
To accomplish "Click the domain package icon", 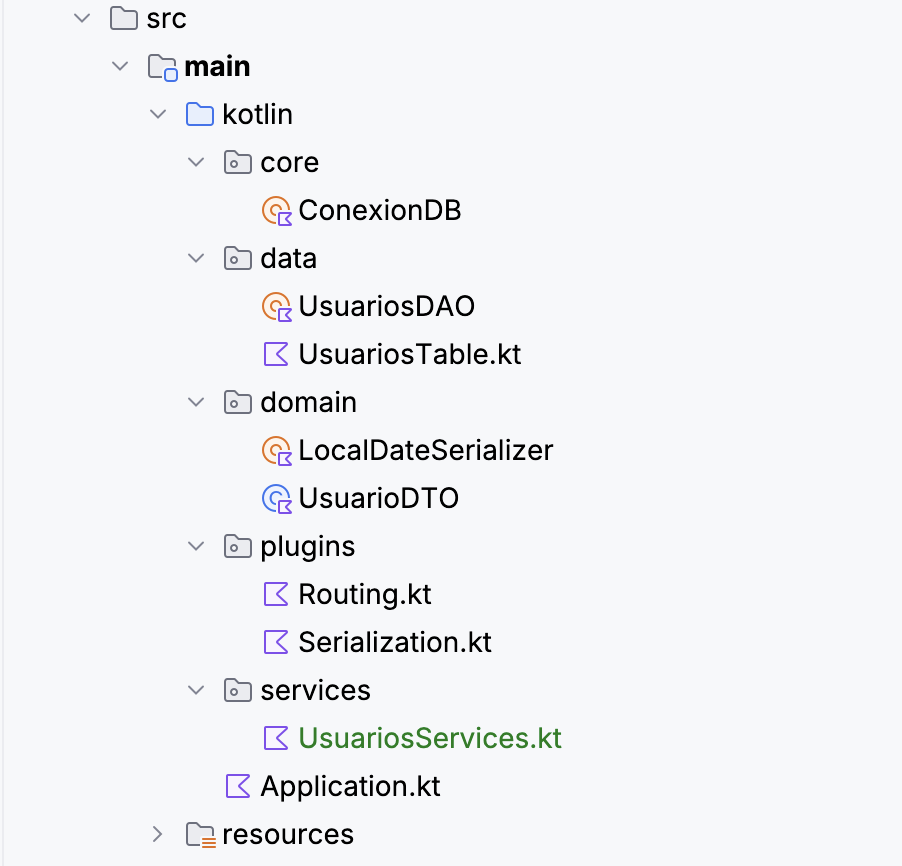I will (x=238, y=402).
